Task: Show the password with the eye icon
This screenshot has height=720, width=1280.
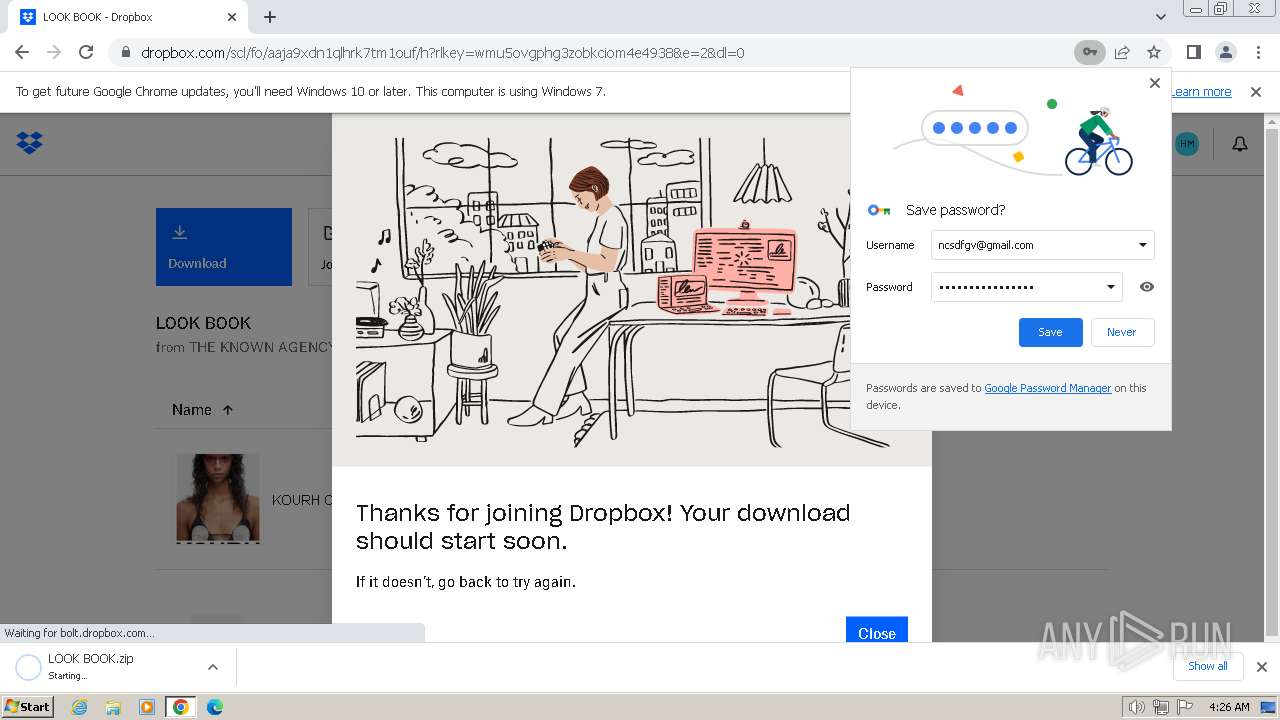Action: [1147, 287]
